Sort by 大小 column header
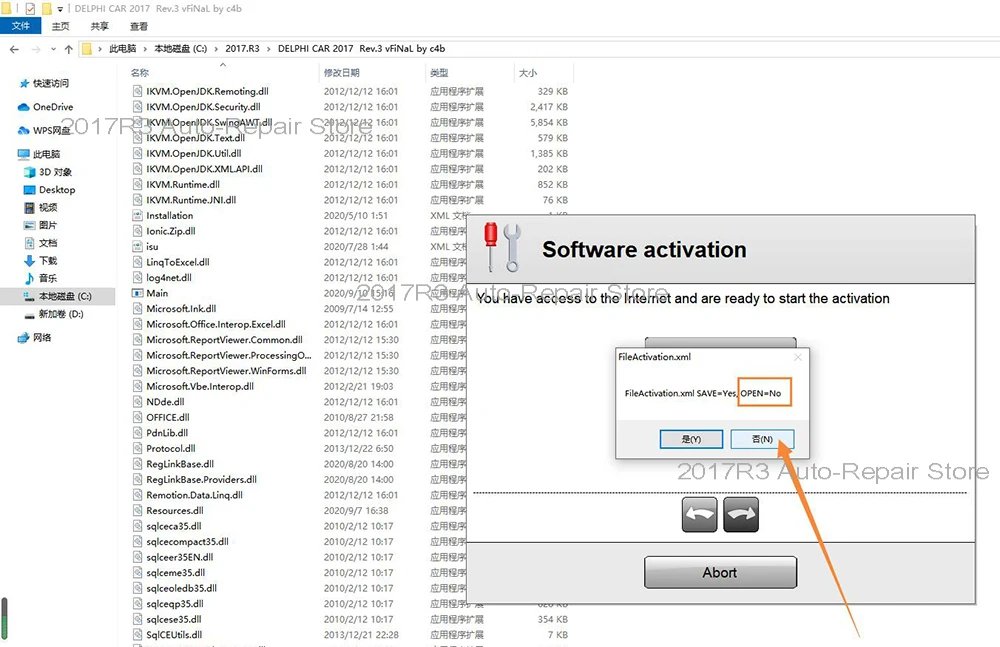Image resolution: width=1000 pixels, height=647 pixels. click(x=527, y=73)
